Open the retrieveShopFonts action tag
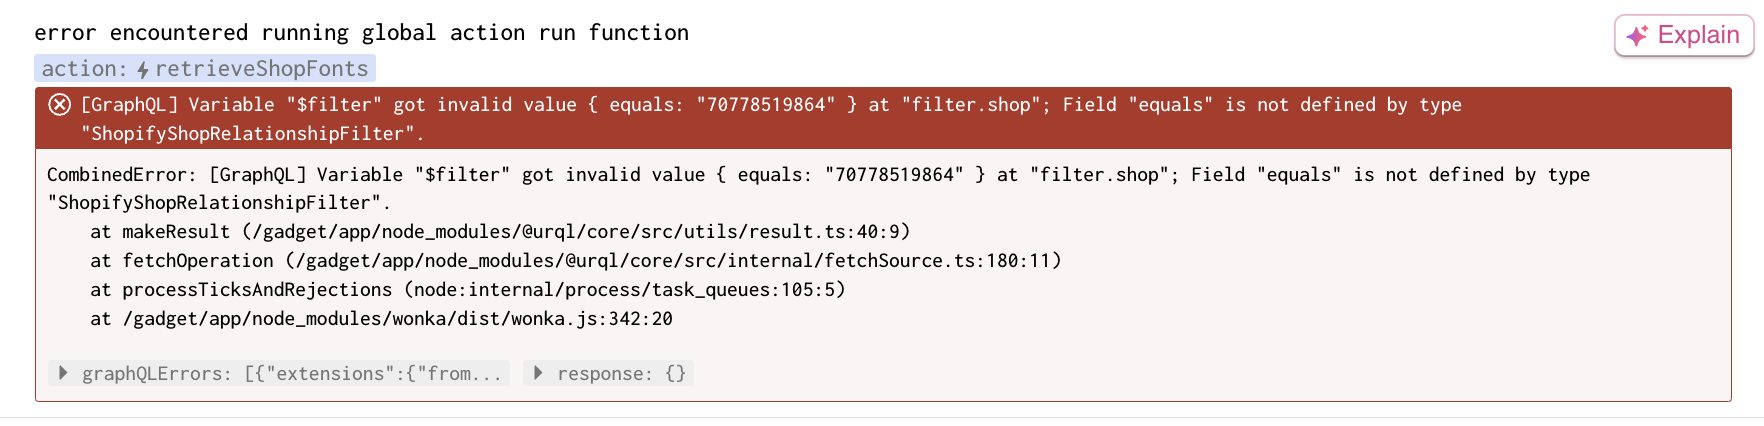 coord(261,69)
